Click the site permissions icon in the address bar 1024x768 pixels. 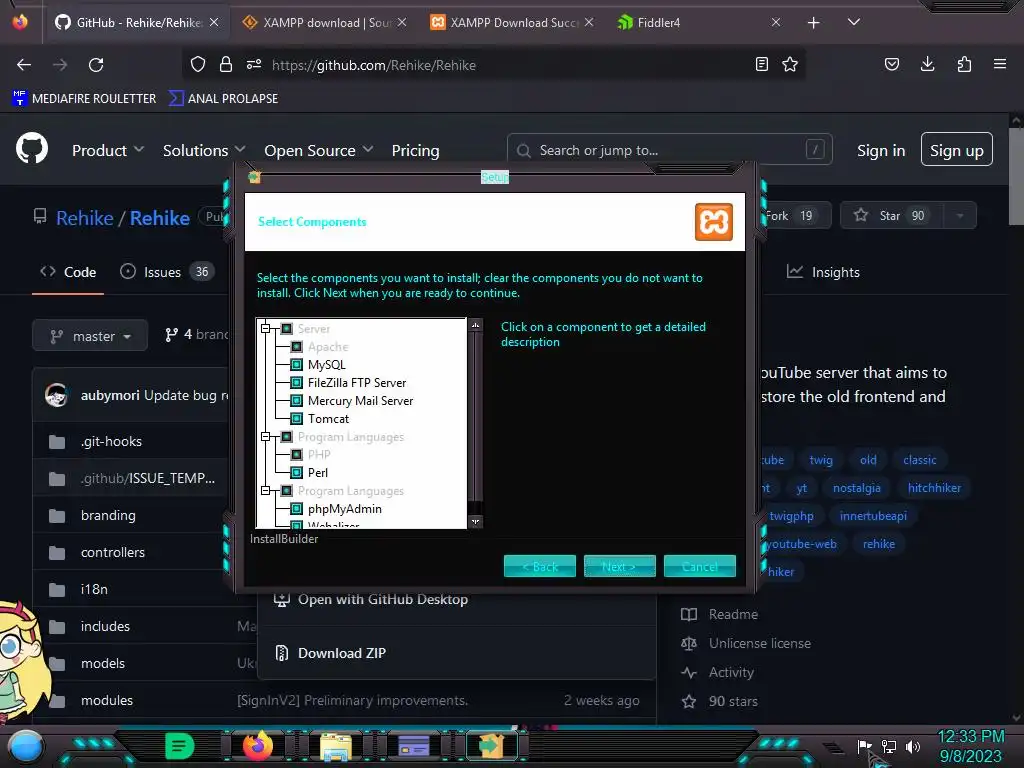coord(254,64)
